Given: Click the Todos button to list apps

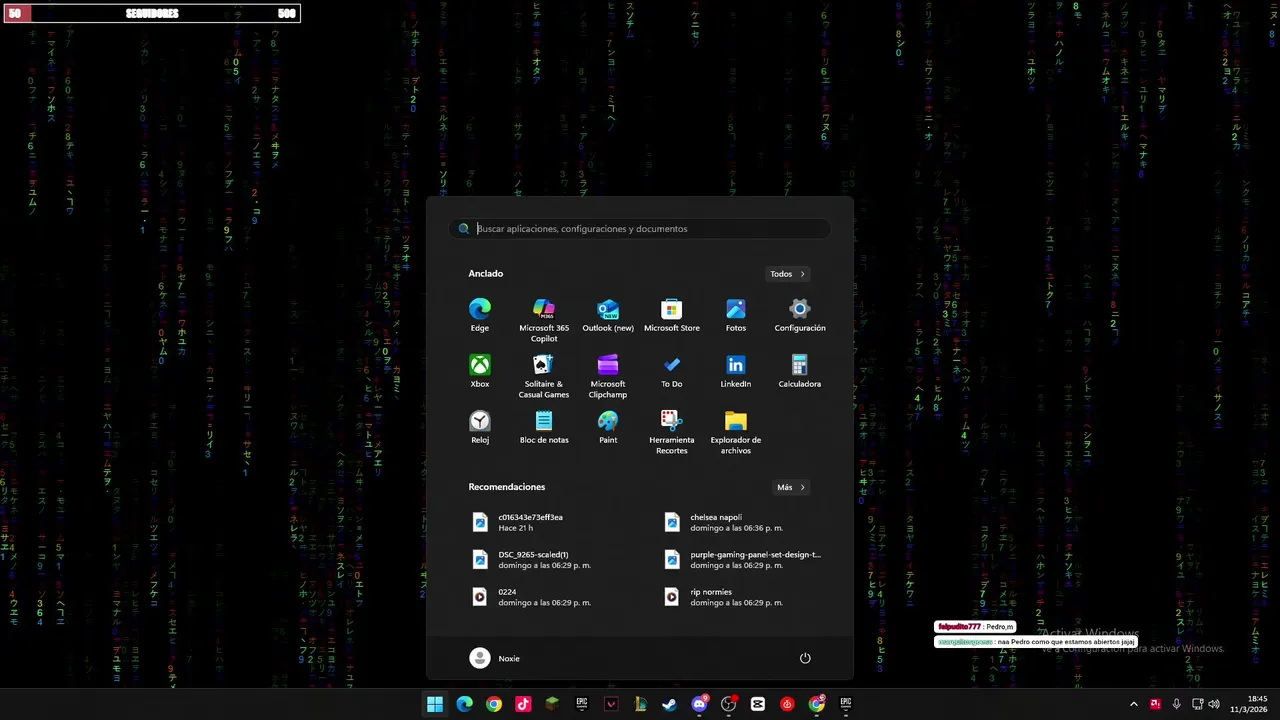Looking at the screenshot, I should tap(788, 274).
